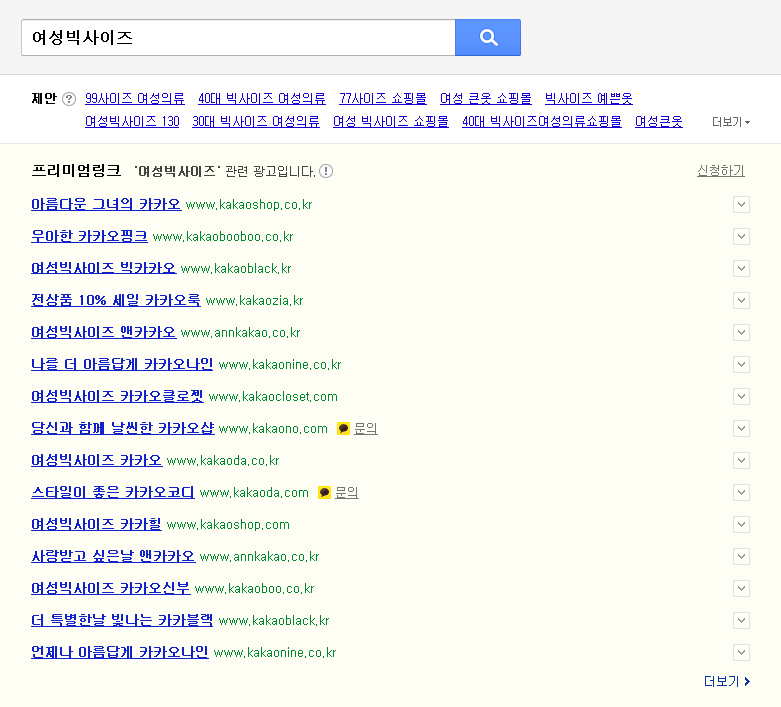Open the ad link 전상품 10% 세일 카카오룩

pyautogui.click(x=116, y=300)
